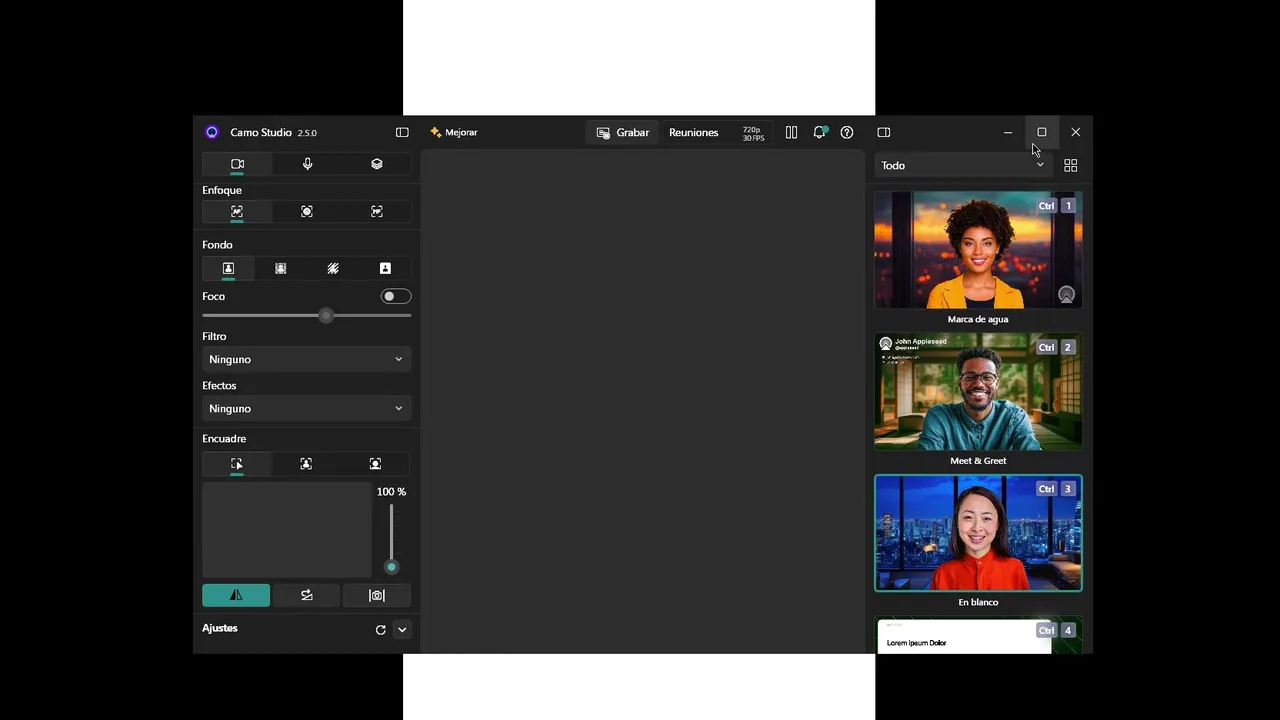Viewport: 1280px width, 720px height.
Task: Click the pause video icon
Action: [791, 132]
